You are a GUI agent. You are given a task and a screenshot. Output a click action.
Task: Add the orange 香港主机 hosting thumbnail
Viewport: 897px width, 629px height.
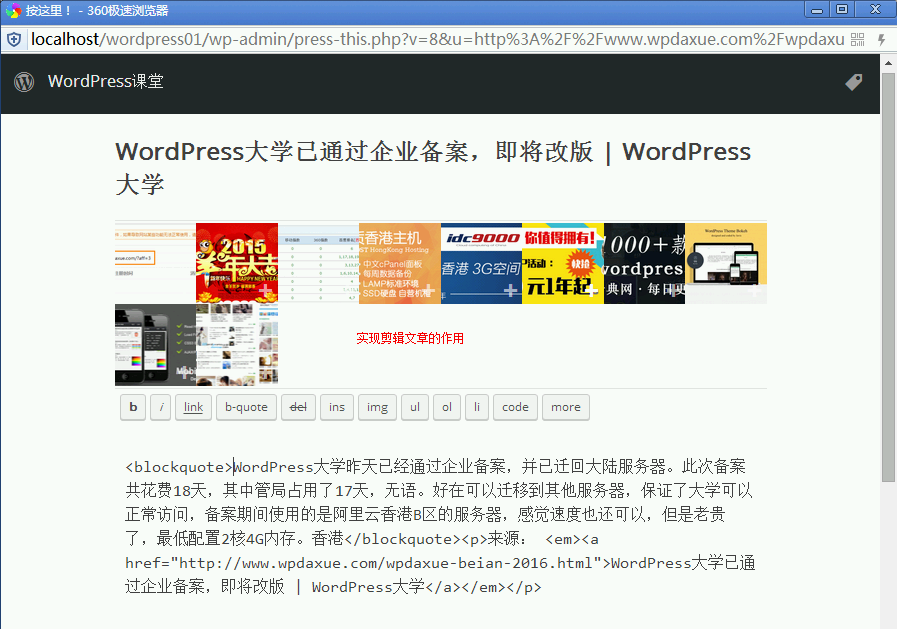[400, 263]
